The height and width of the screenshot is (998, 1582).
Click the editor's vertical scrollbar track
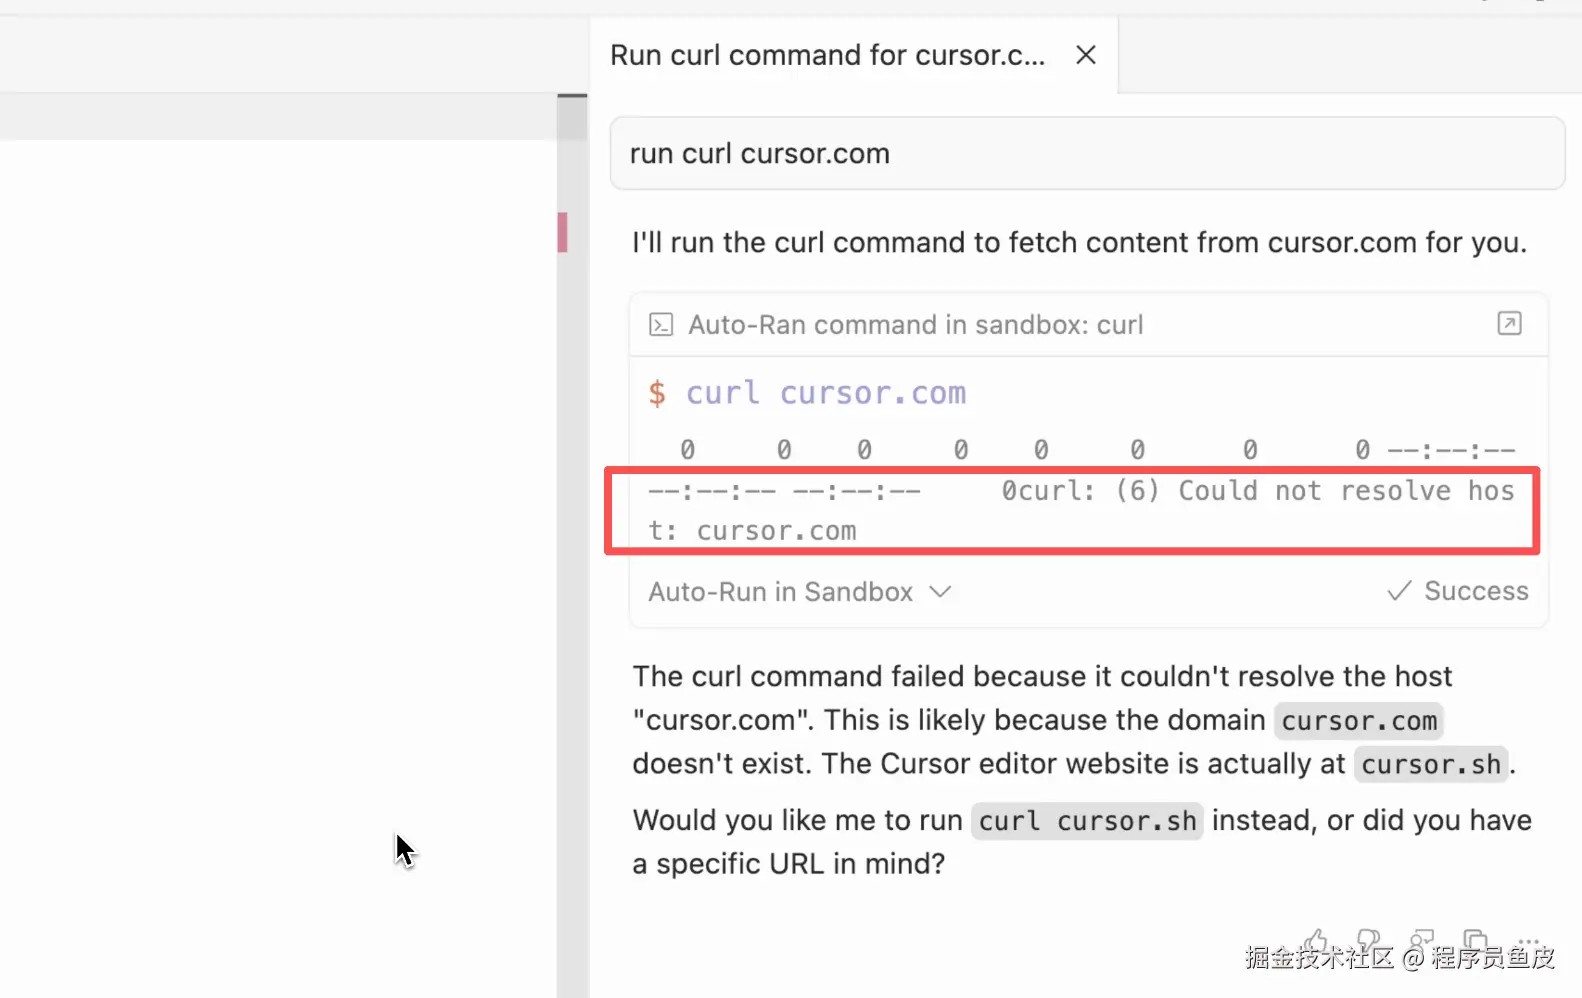pos(572,600)
